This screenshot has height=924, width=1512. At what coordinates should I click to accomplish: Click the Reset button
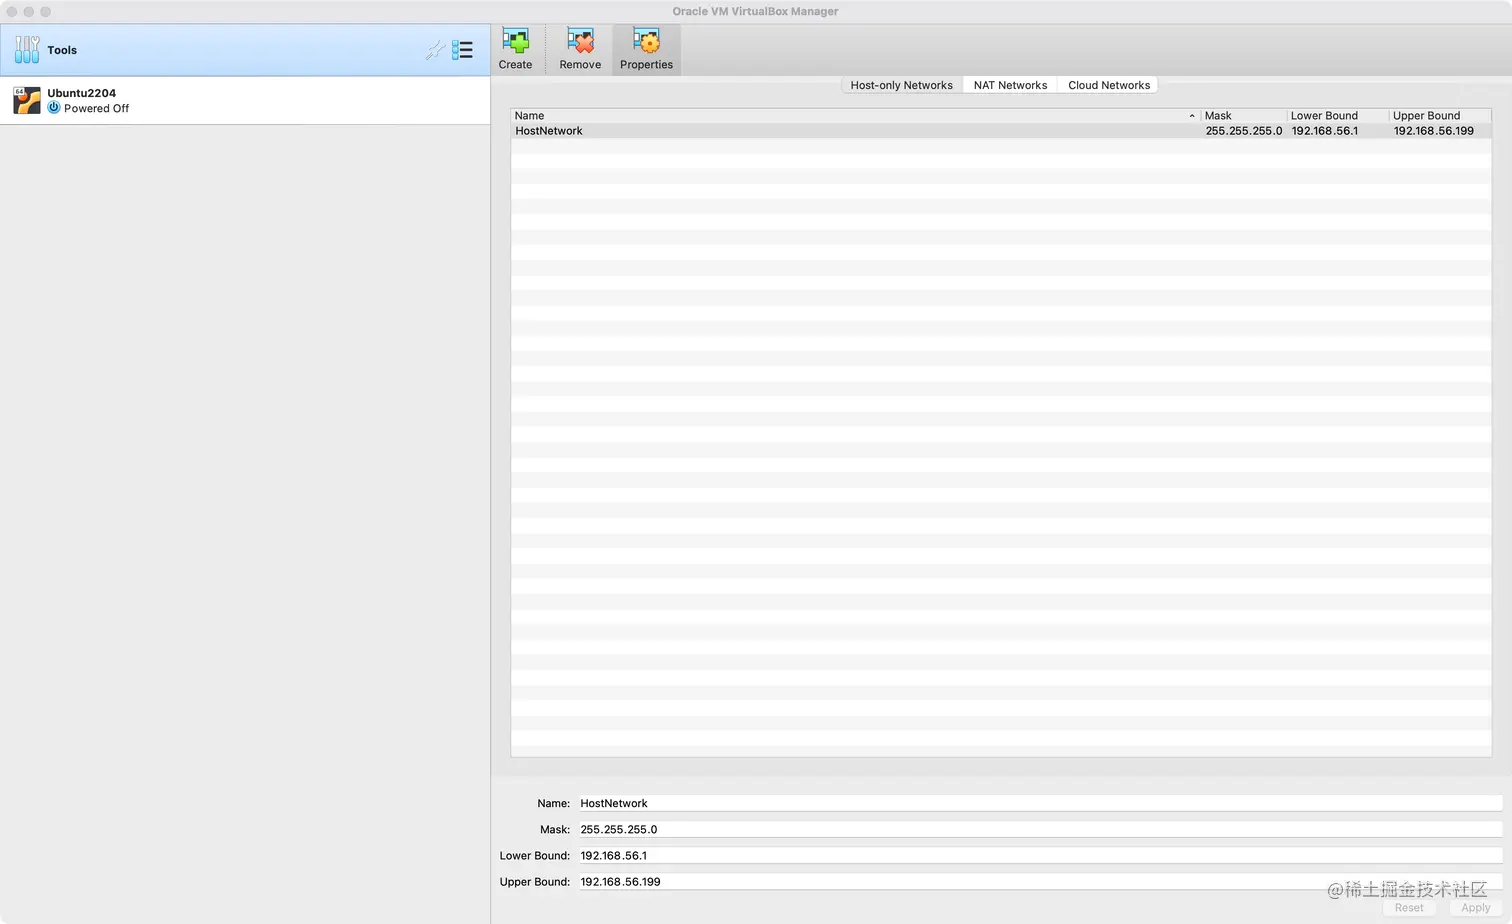(1409, 908)
